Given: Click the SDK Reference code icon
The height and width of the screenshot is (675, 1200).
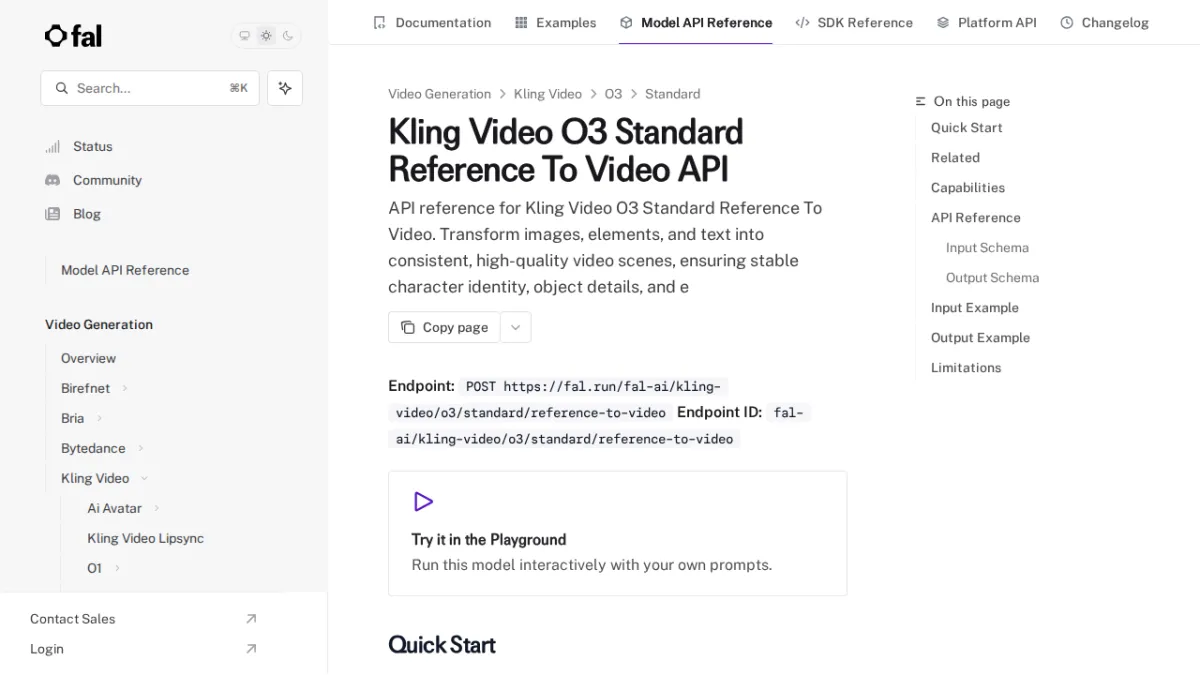Looking at the screenshot, I should [802, 22].
